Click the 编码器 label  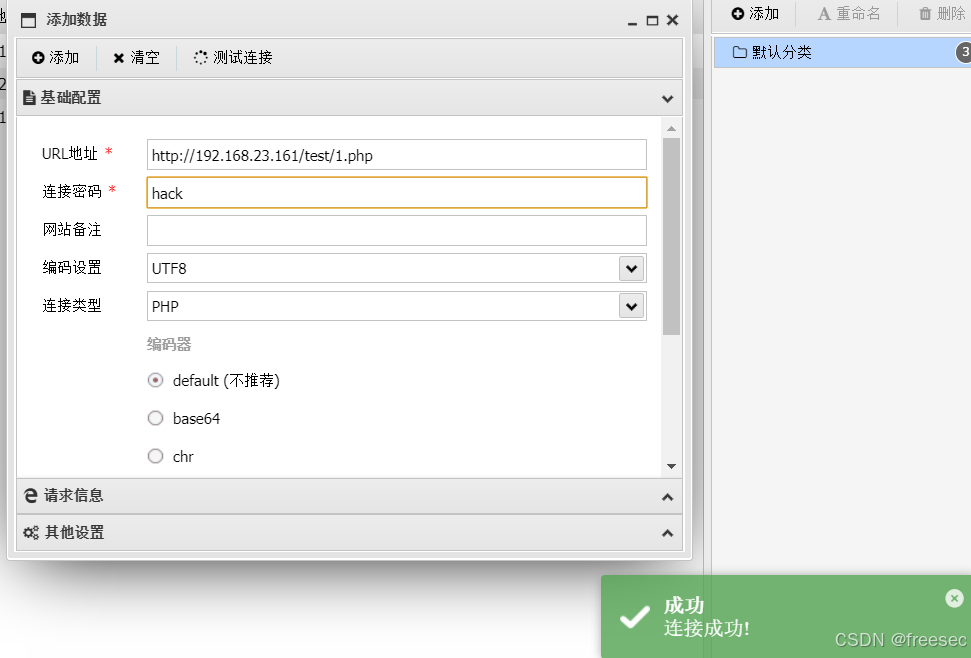[169, 344]
